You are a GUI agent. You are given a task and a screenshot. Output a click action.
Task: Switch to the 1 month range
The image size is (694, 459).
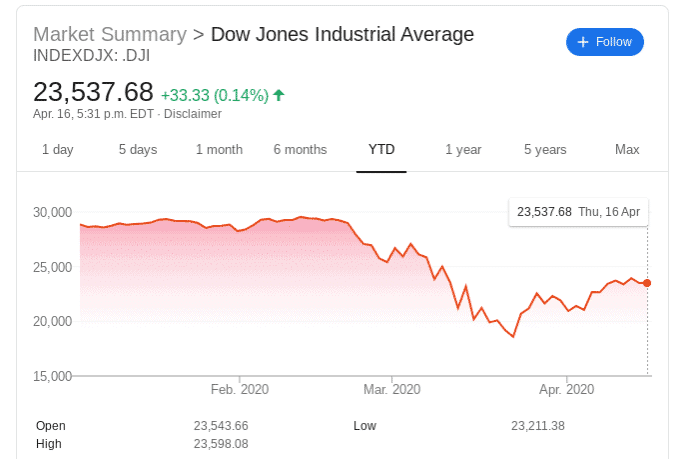pos(219,150)
